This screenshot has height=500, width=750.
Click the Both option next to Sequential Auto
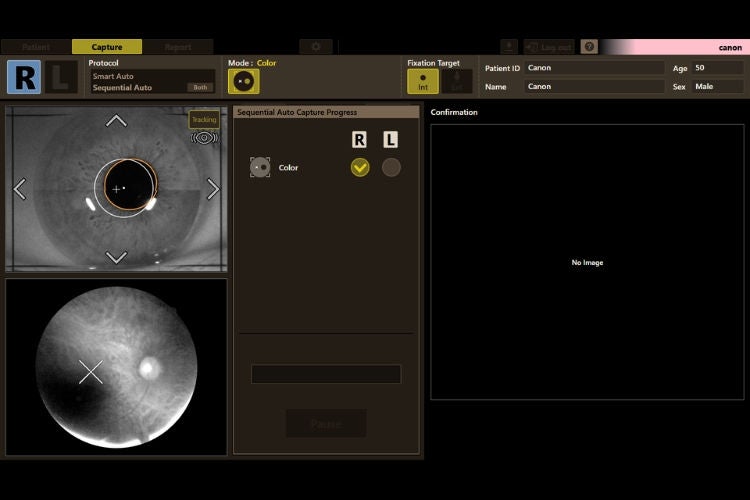click(200, 88)
